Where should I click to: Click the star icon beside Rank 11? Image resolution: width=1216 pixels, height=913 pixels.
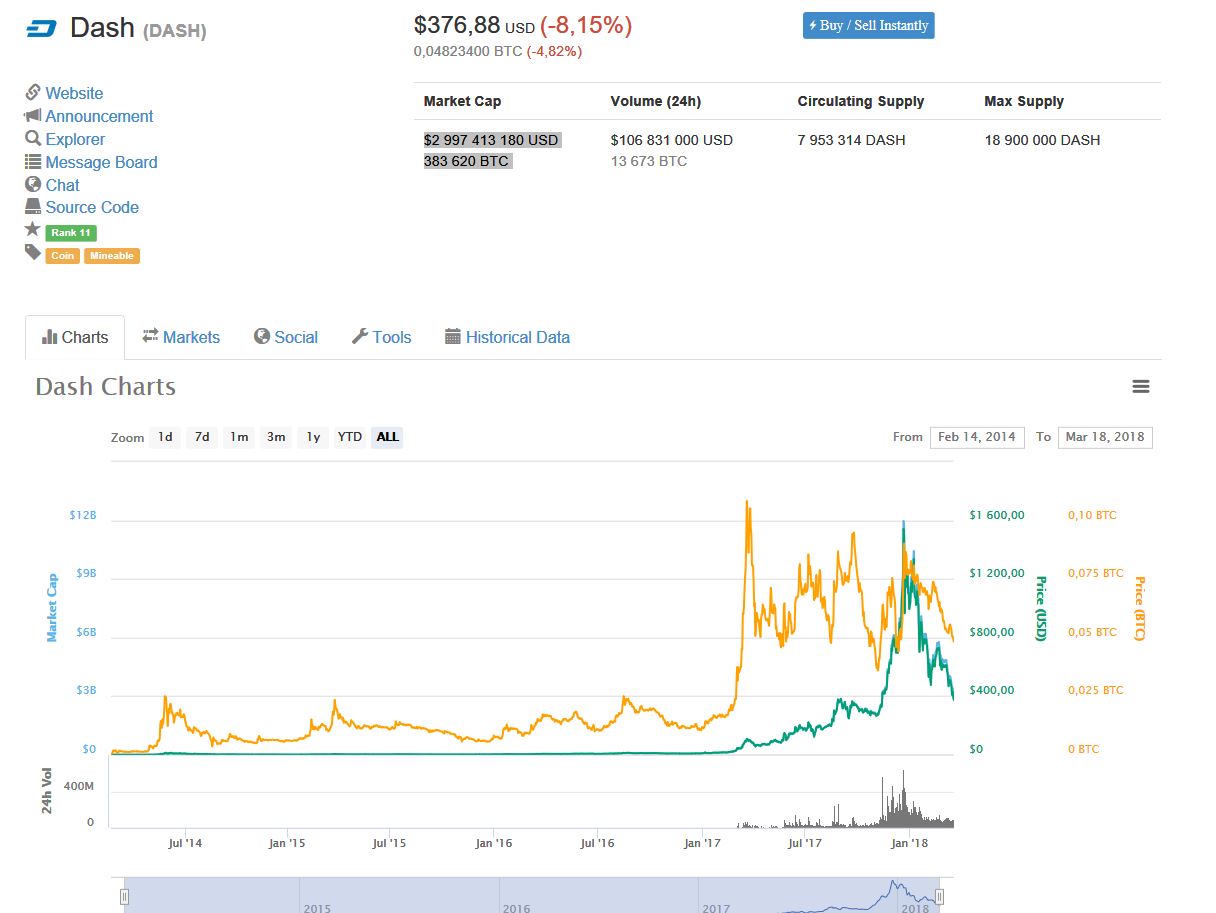[x=33, y=230]
